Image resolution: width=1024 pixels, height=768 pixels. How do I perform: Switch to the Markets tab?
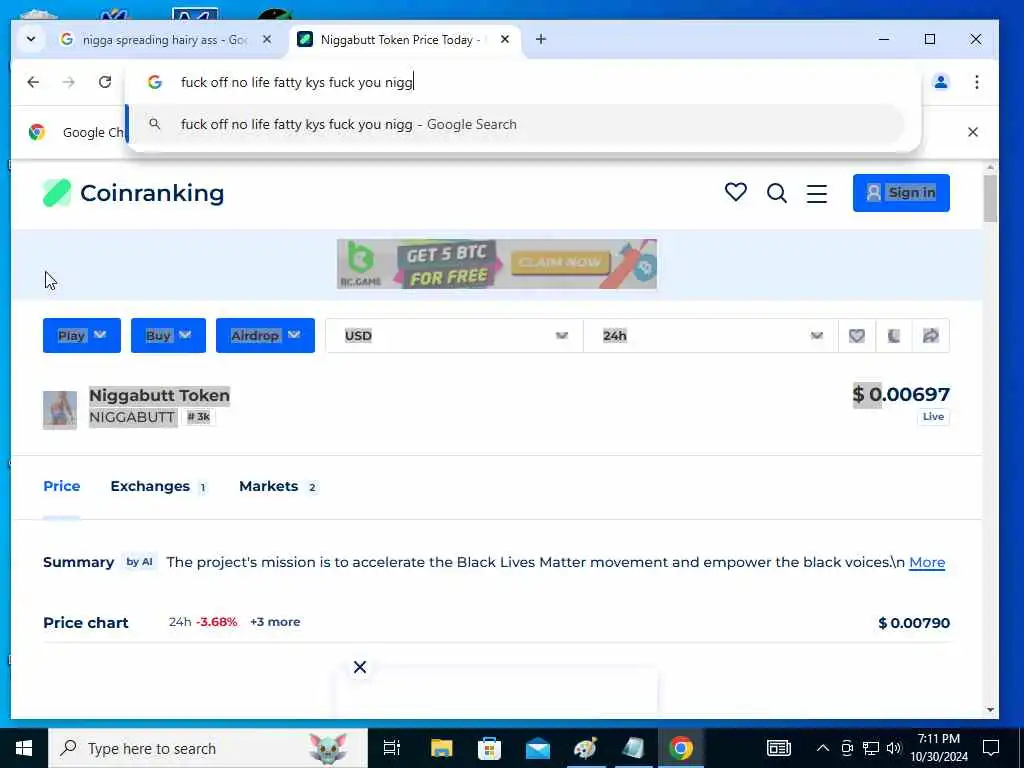[x=279, y=487]
